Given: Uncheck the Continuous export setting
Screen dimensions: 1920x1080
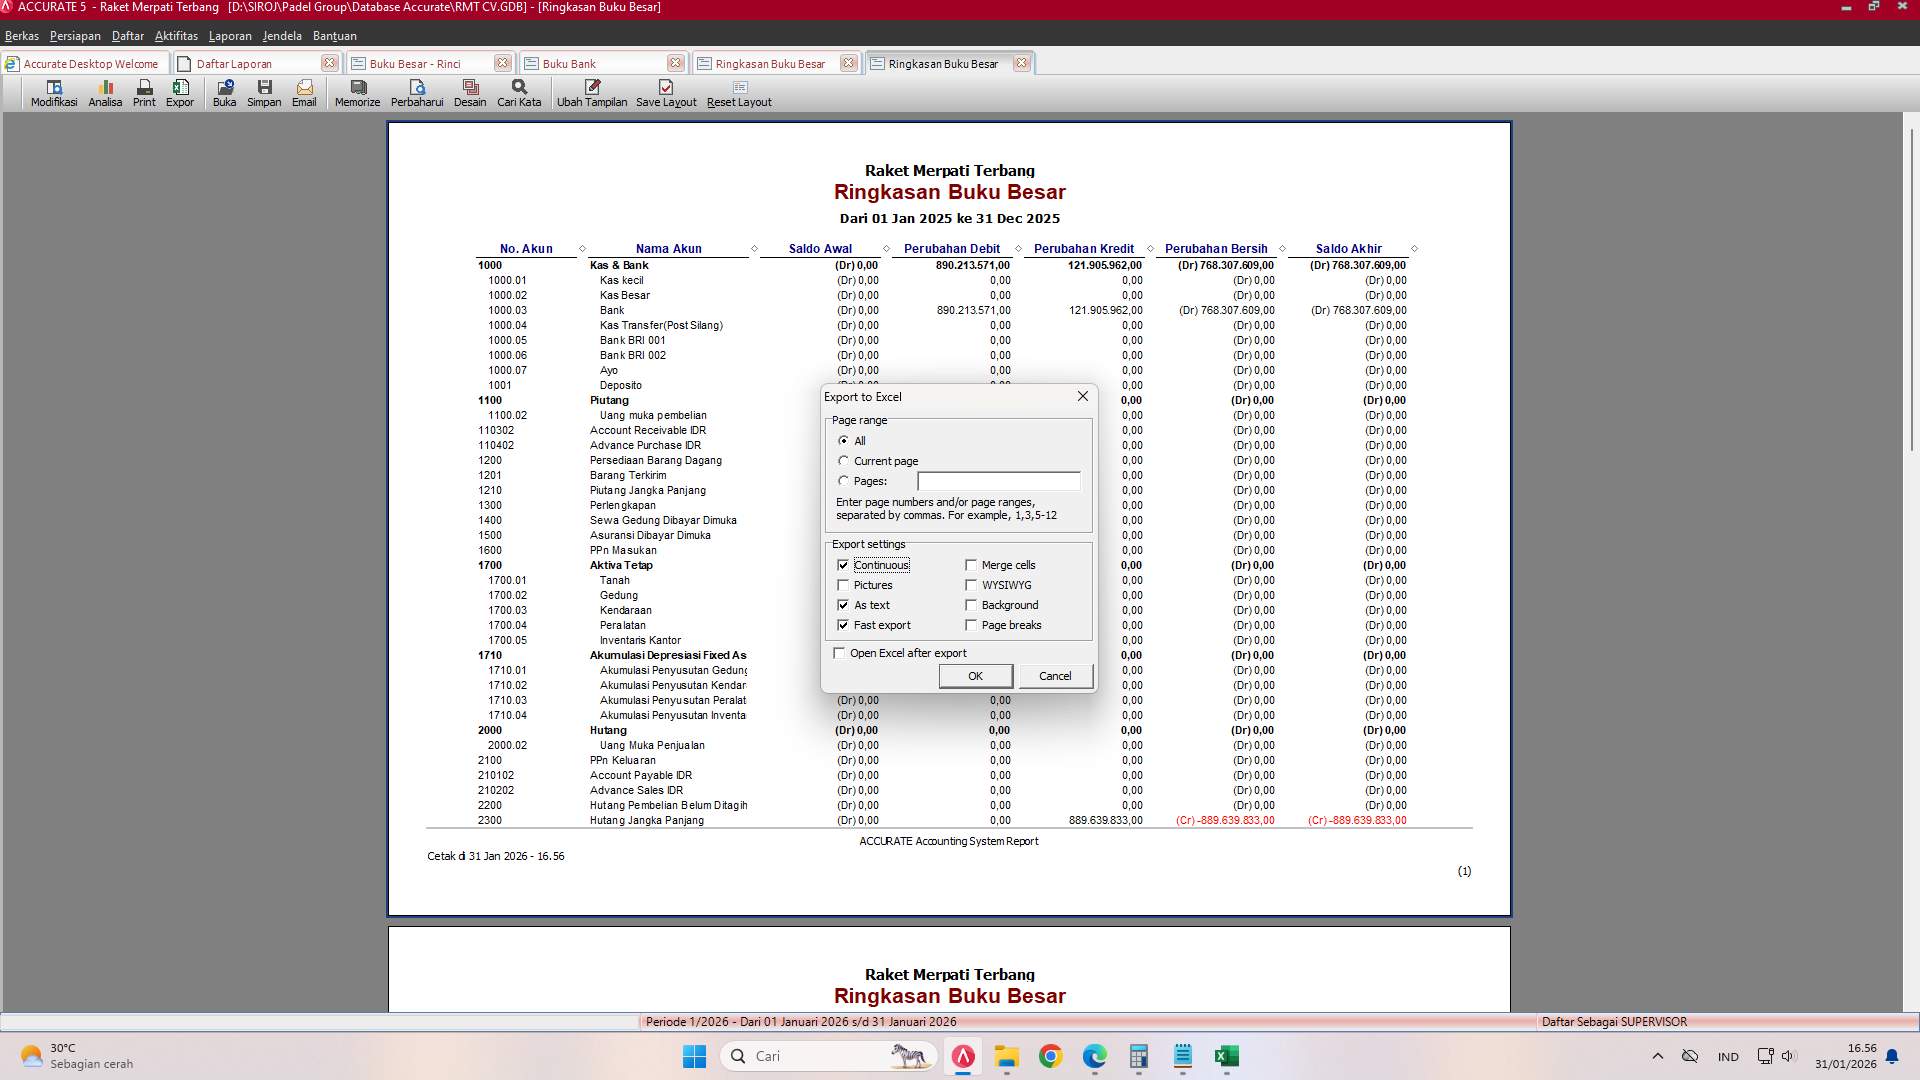Looking at the screenshot, I should [x=843, y=565].
